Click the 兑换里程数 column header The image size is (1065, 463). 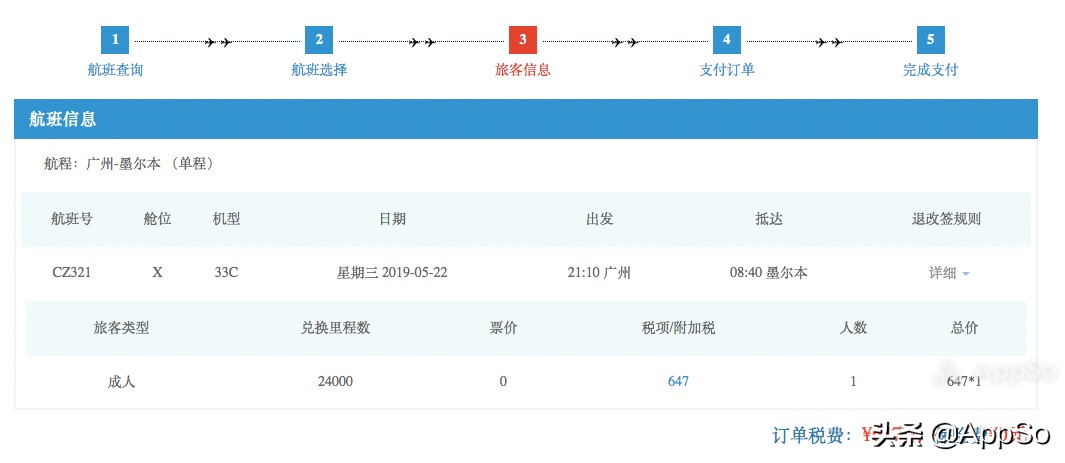pyautogui.click(x=335, y=328)
